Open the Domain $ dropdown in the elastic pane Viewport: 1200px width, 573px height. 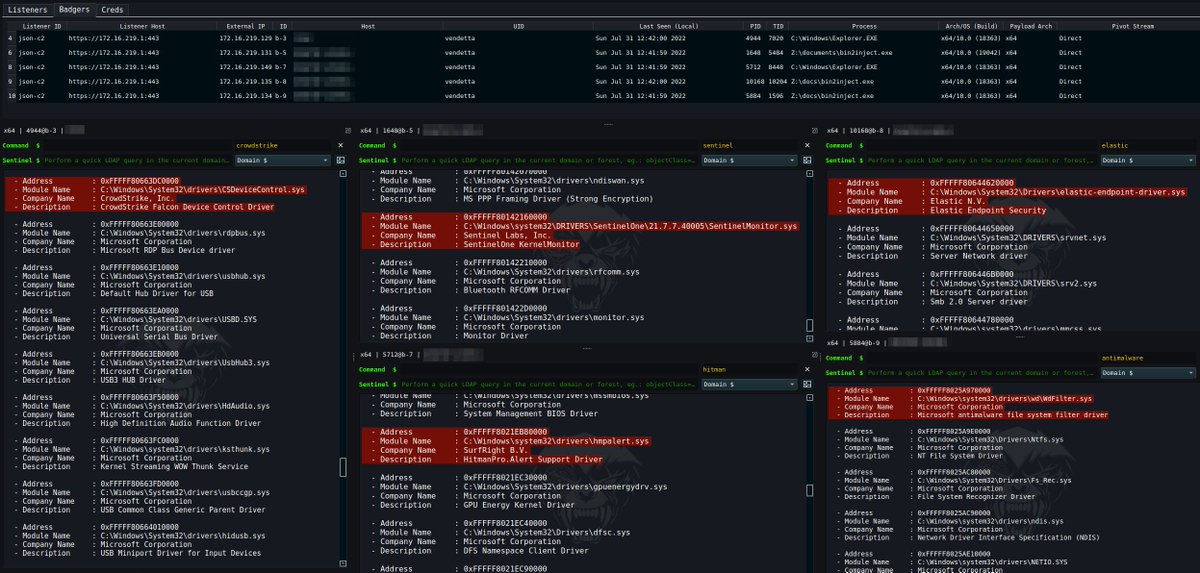click(1146, 160)
